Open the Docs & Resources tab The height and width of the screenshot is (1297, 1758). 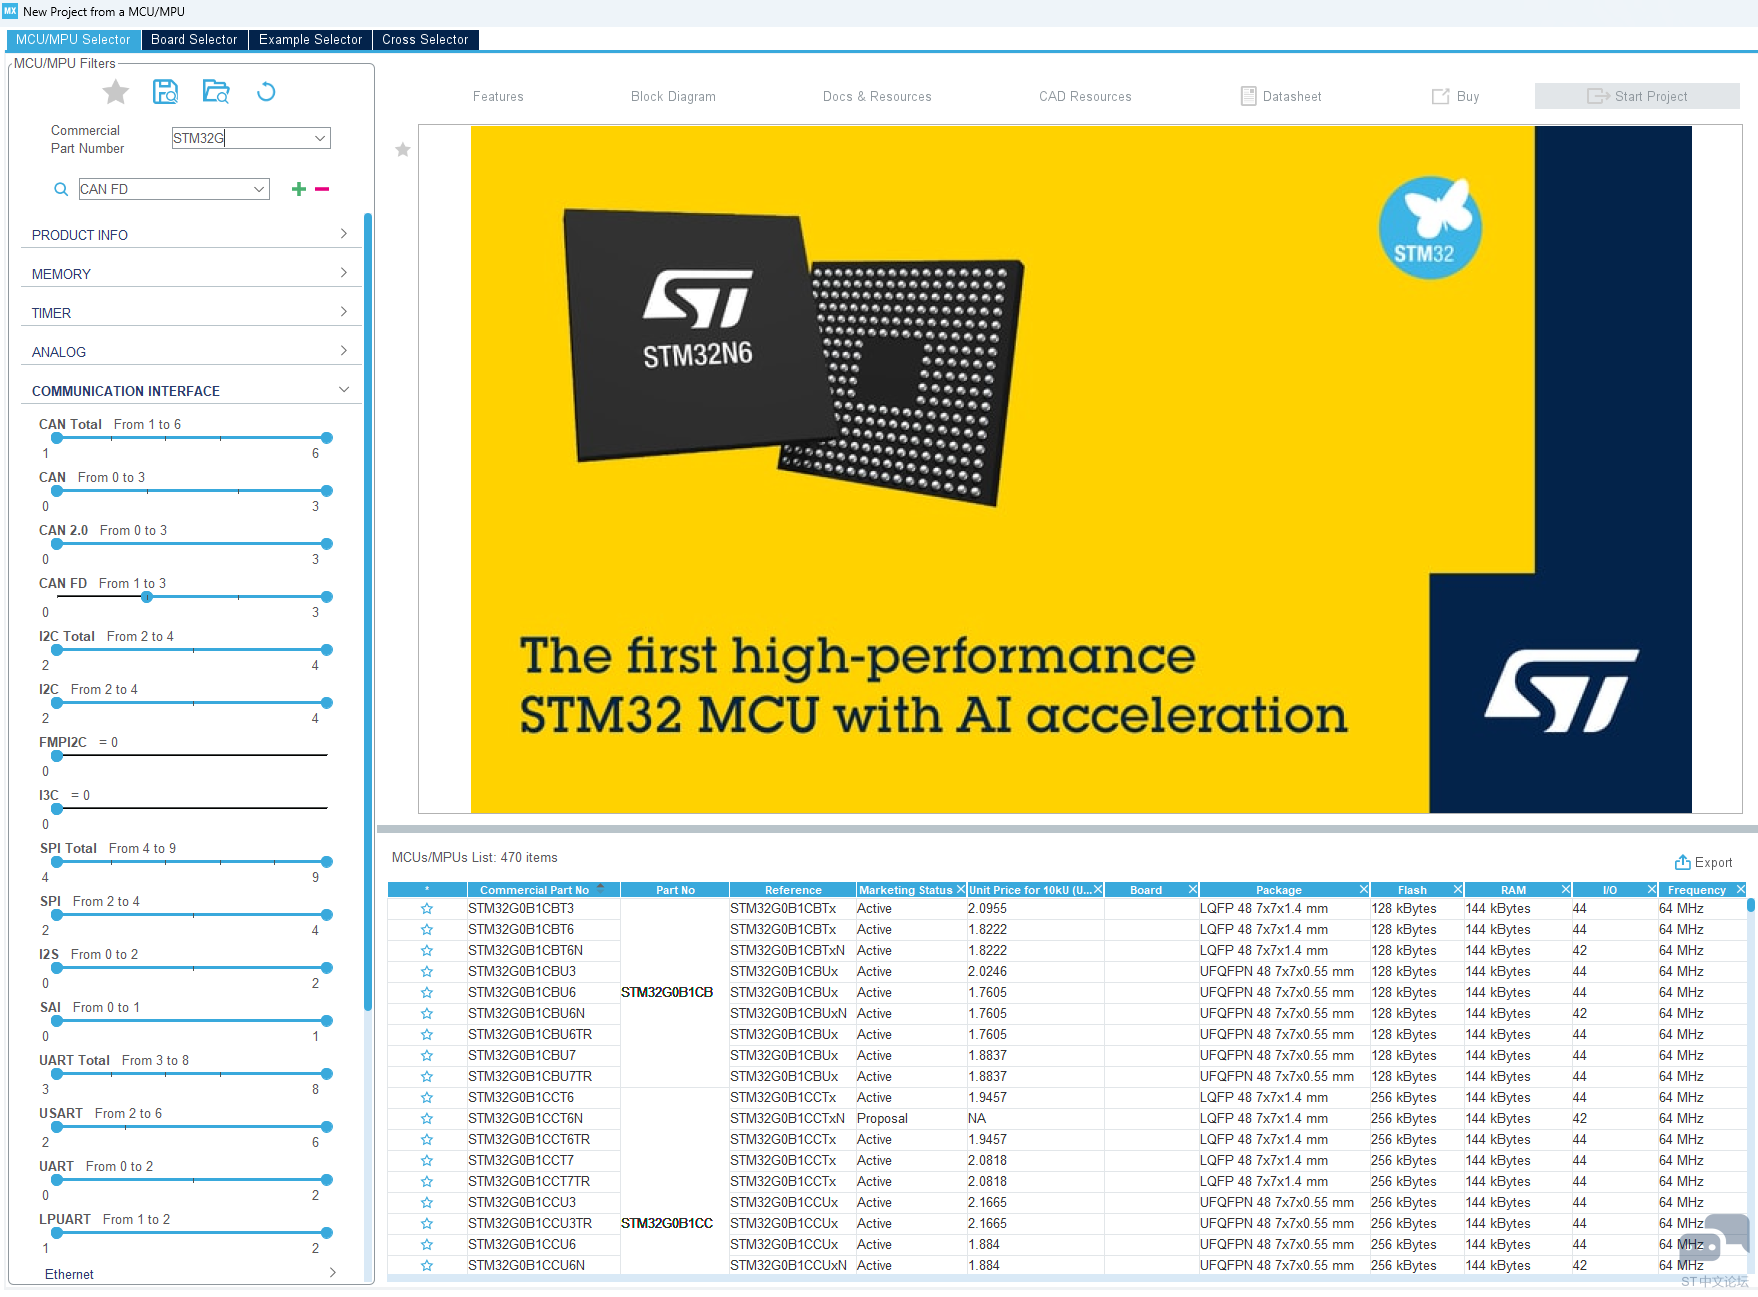[877, 97]
